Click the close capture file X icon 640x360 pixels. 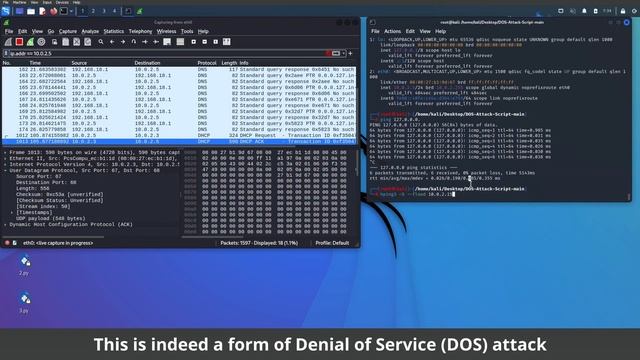click(76, 42)
